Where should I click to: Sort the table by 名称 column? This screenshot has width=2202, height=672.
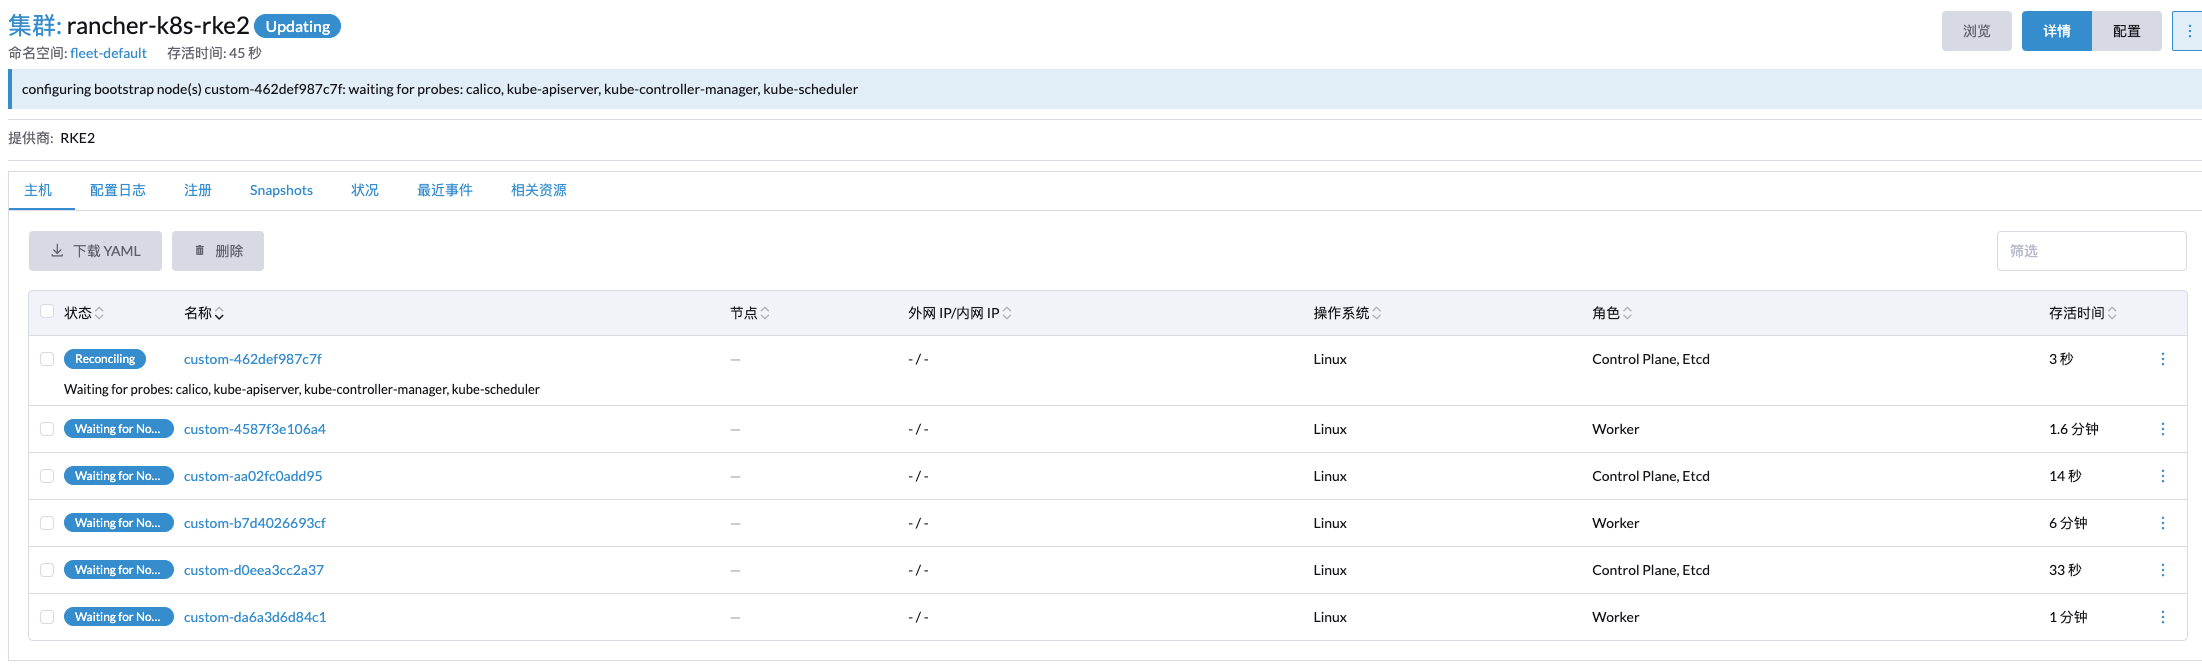click(x=204, y=313)
